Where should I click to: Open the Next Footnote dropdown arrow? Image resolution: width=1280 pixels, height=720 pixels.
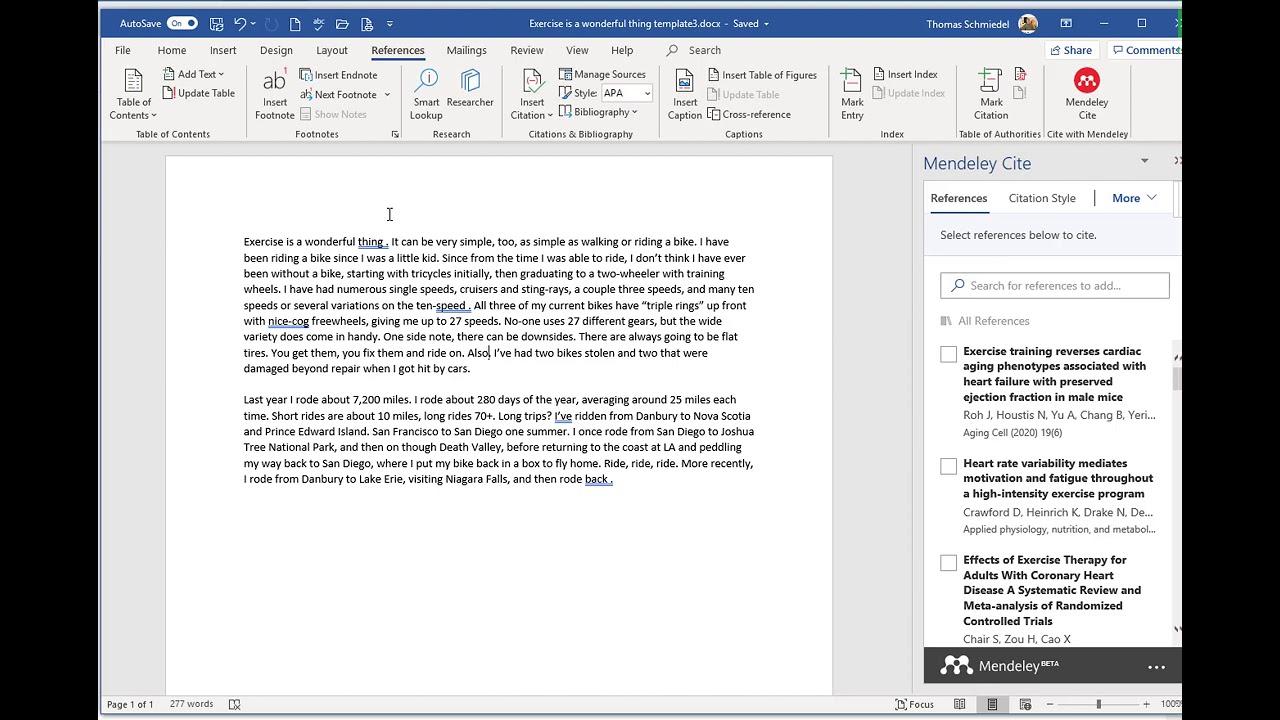pos(387,95)
